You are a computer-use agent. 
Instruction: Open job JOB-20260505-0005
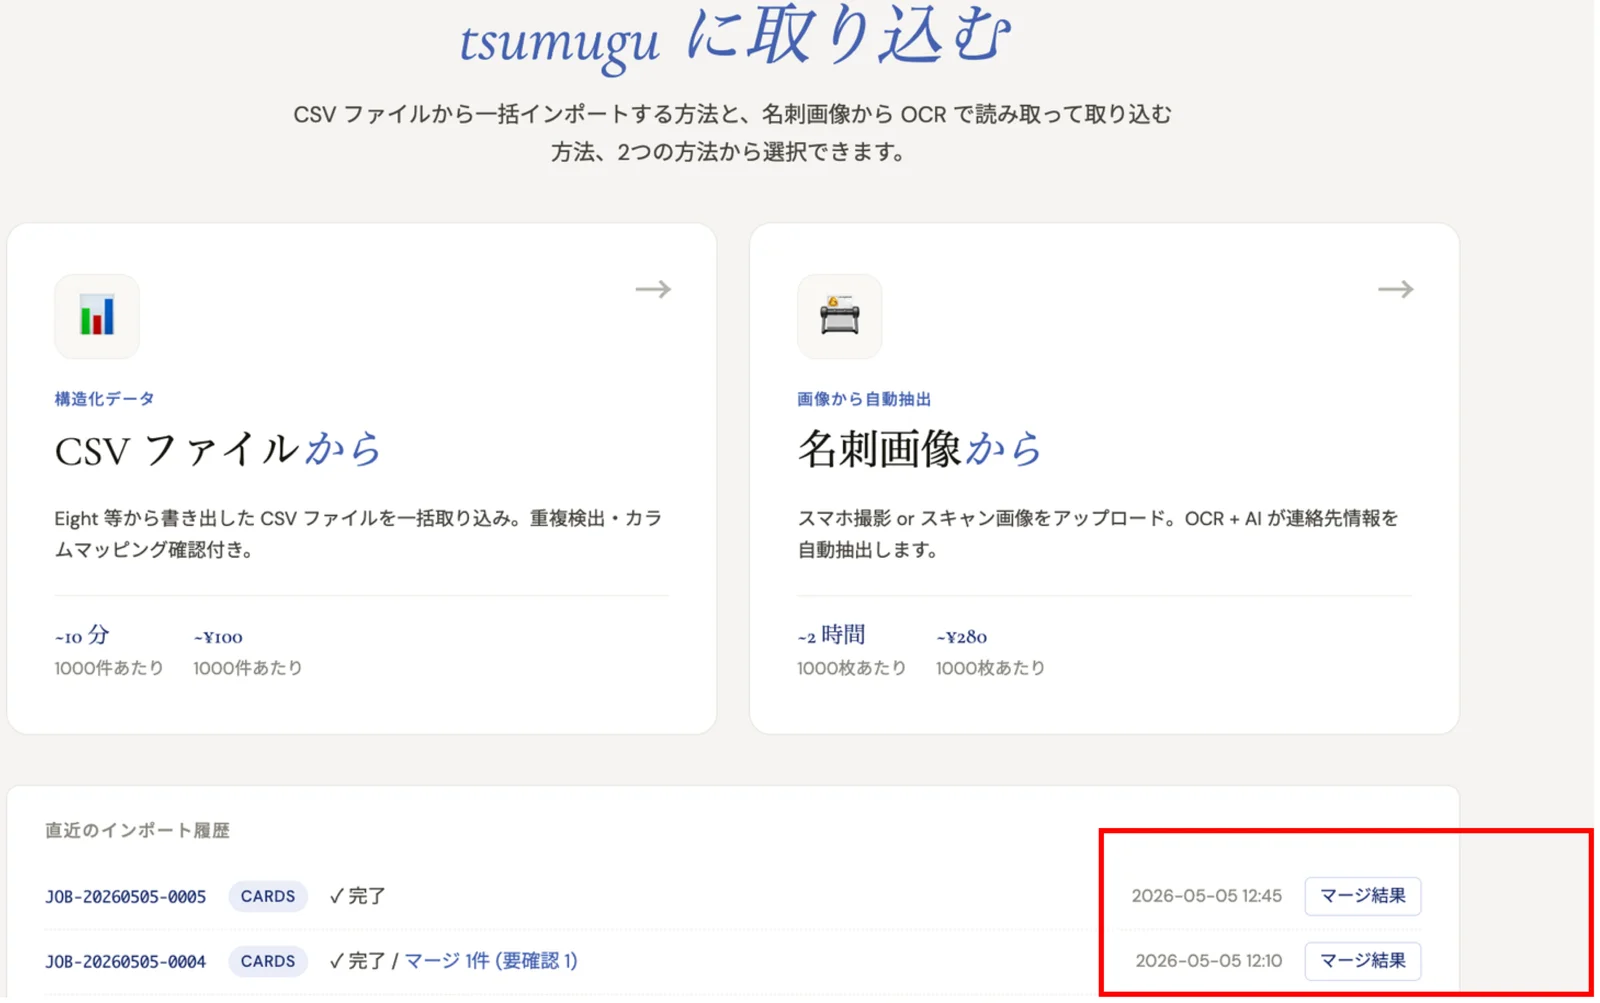click(126, 897)
